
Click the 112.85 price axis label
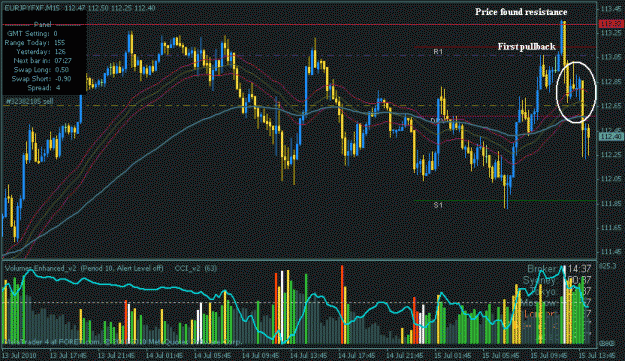(612, 82)
